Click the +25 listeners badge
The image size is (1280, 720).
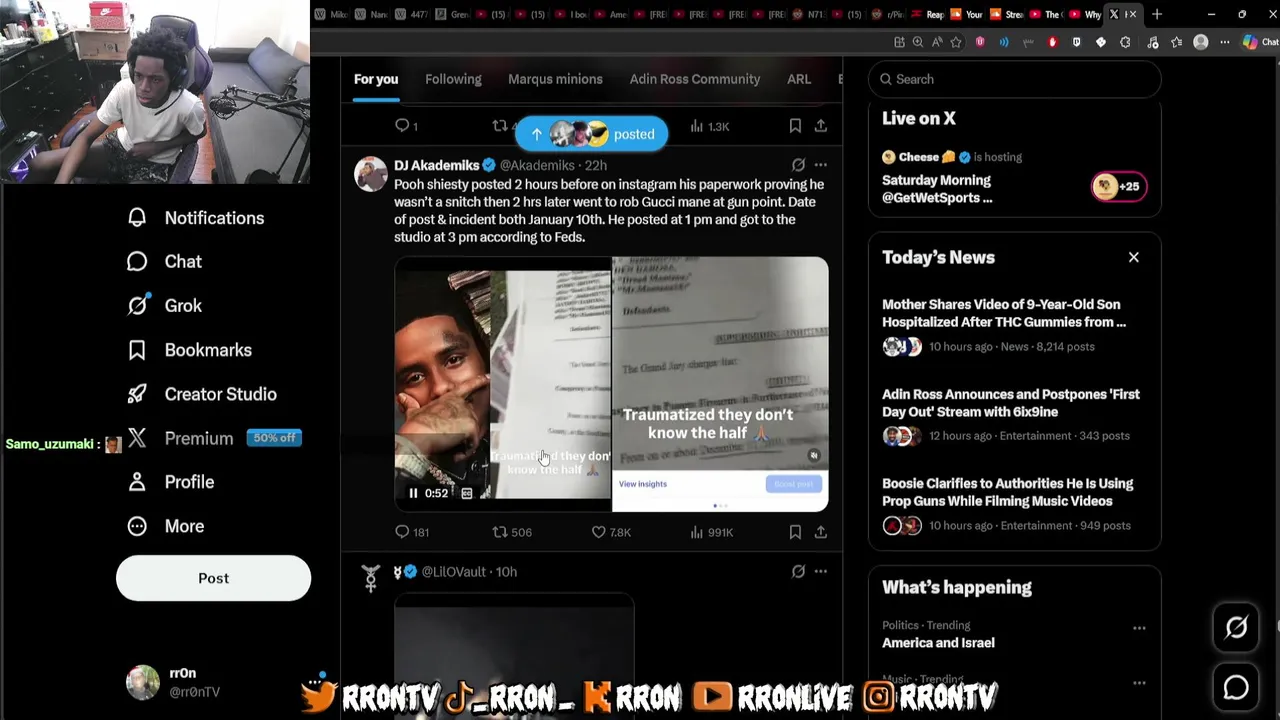click(x=1119, y=186)
